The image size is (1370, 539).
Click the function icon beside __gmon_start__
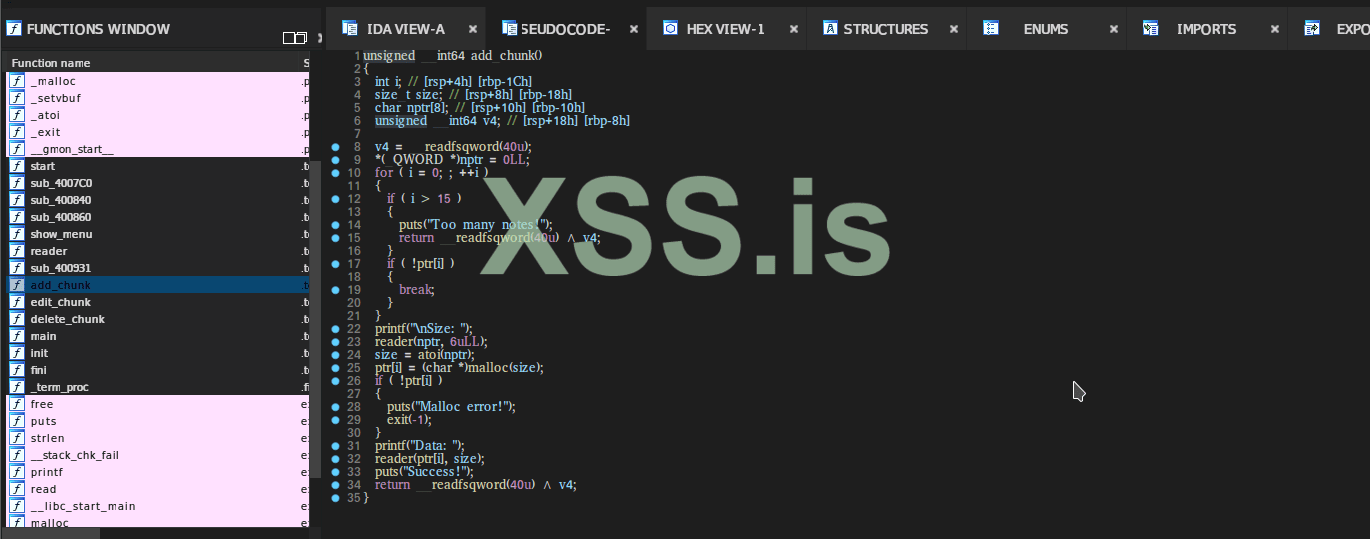pos(17,149)
